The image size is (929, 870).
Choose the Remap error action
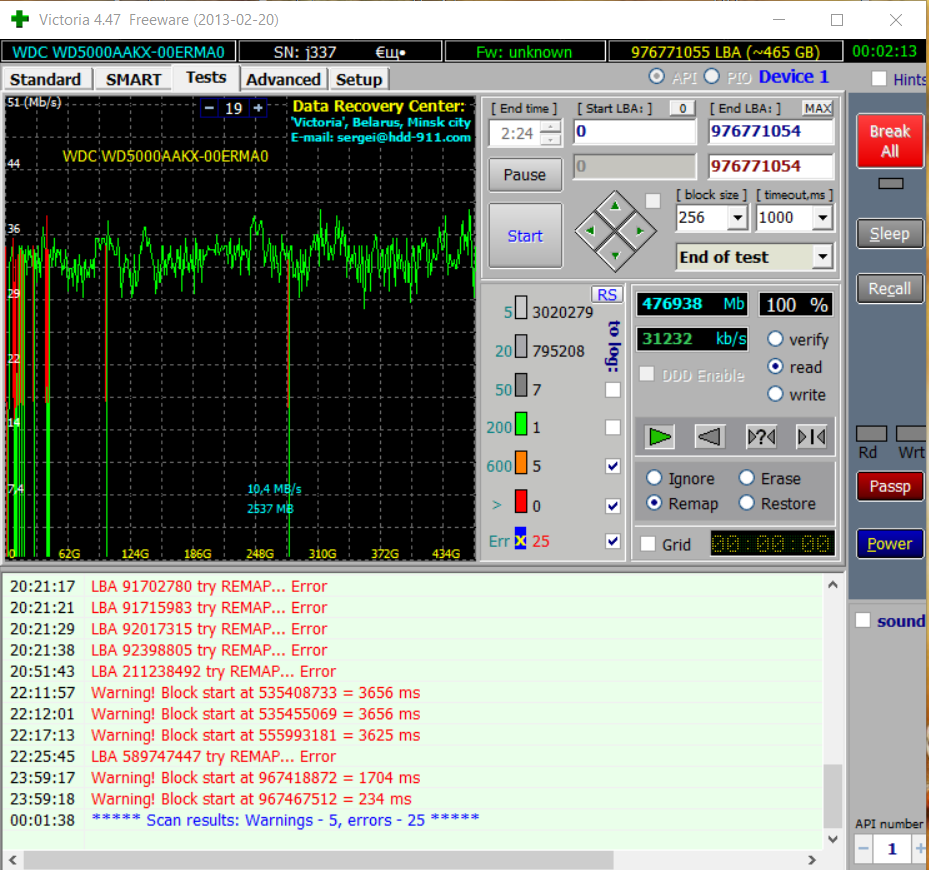coord(653,503)
